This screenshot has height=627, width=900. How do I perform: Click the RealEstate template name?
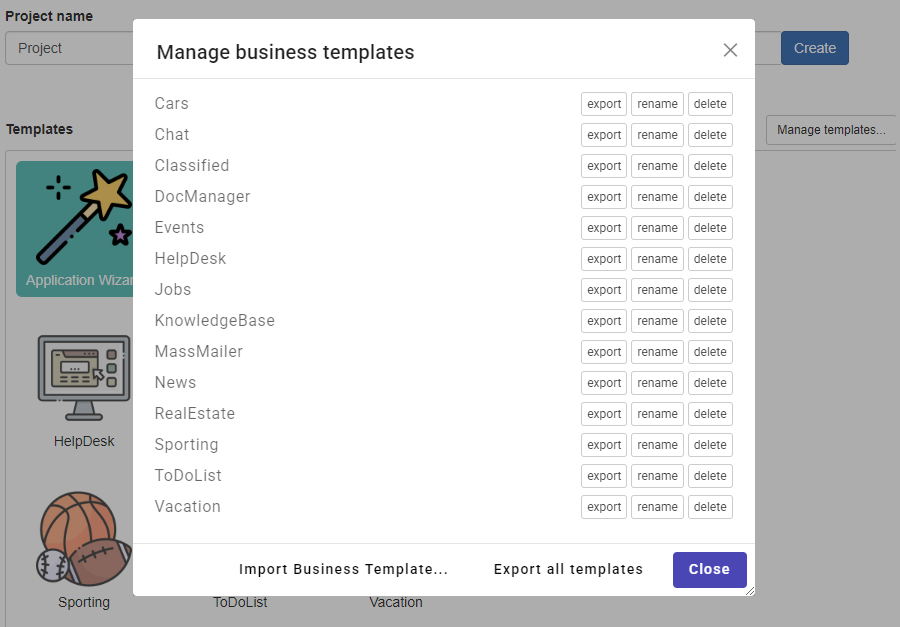(x=195, y=413)
